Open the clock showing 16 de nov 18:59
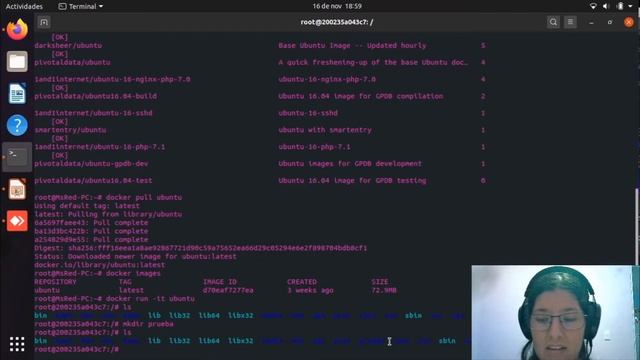This screenshot has height=360, width=640. (337, 6)
